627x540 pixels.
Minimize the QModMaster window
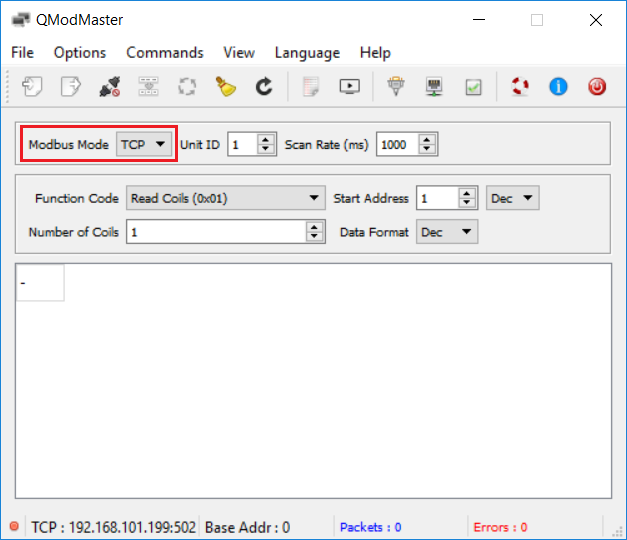(x=479, y=20)
